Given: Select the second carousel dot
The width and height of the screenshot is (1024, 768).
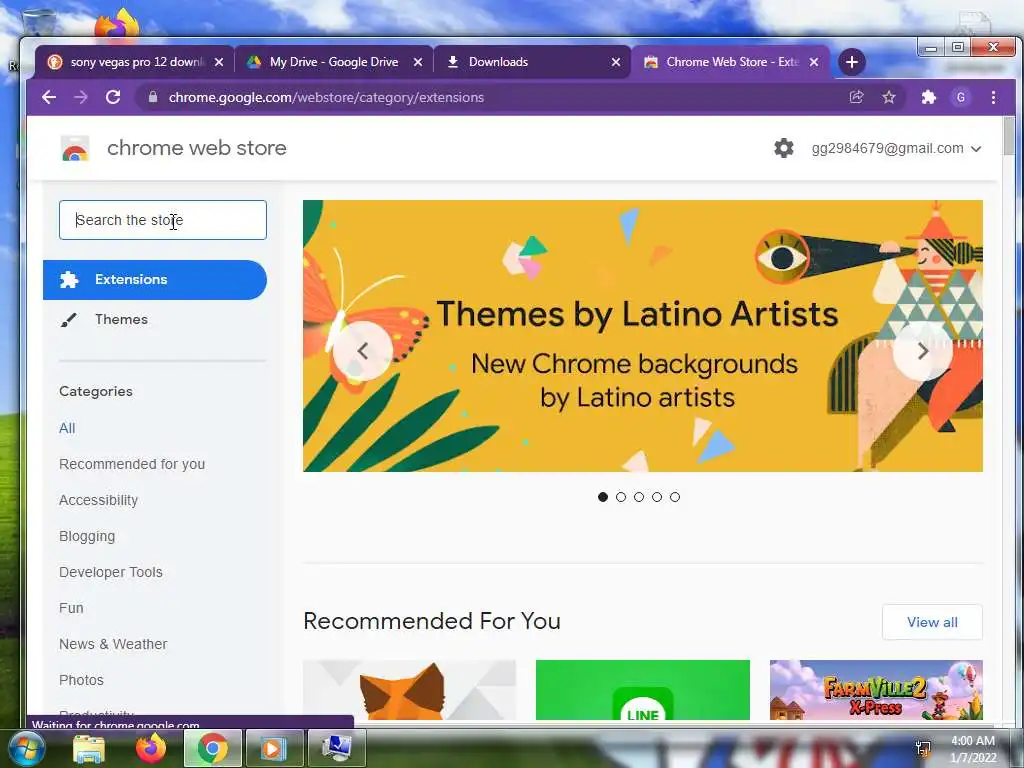Looking at the screenshot, I should [x=621, y=497].
